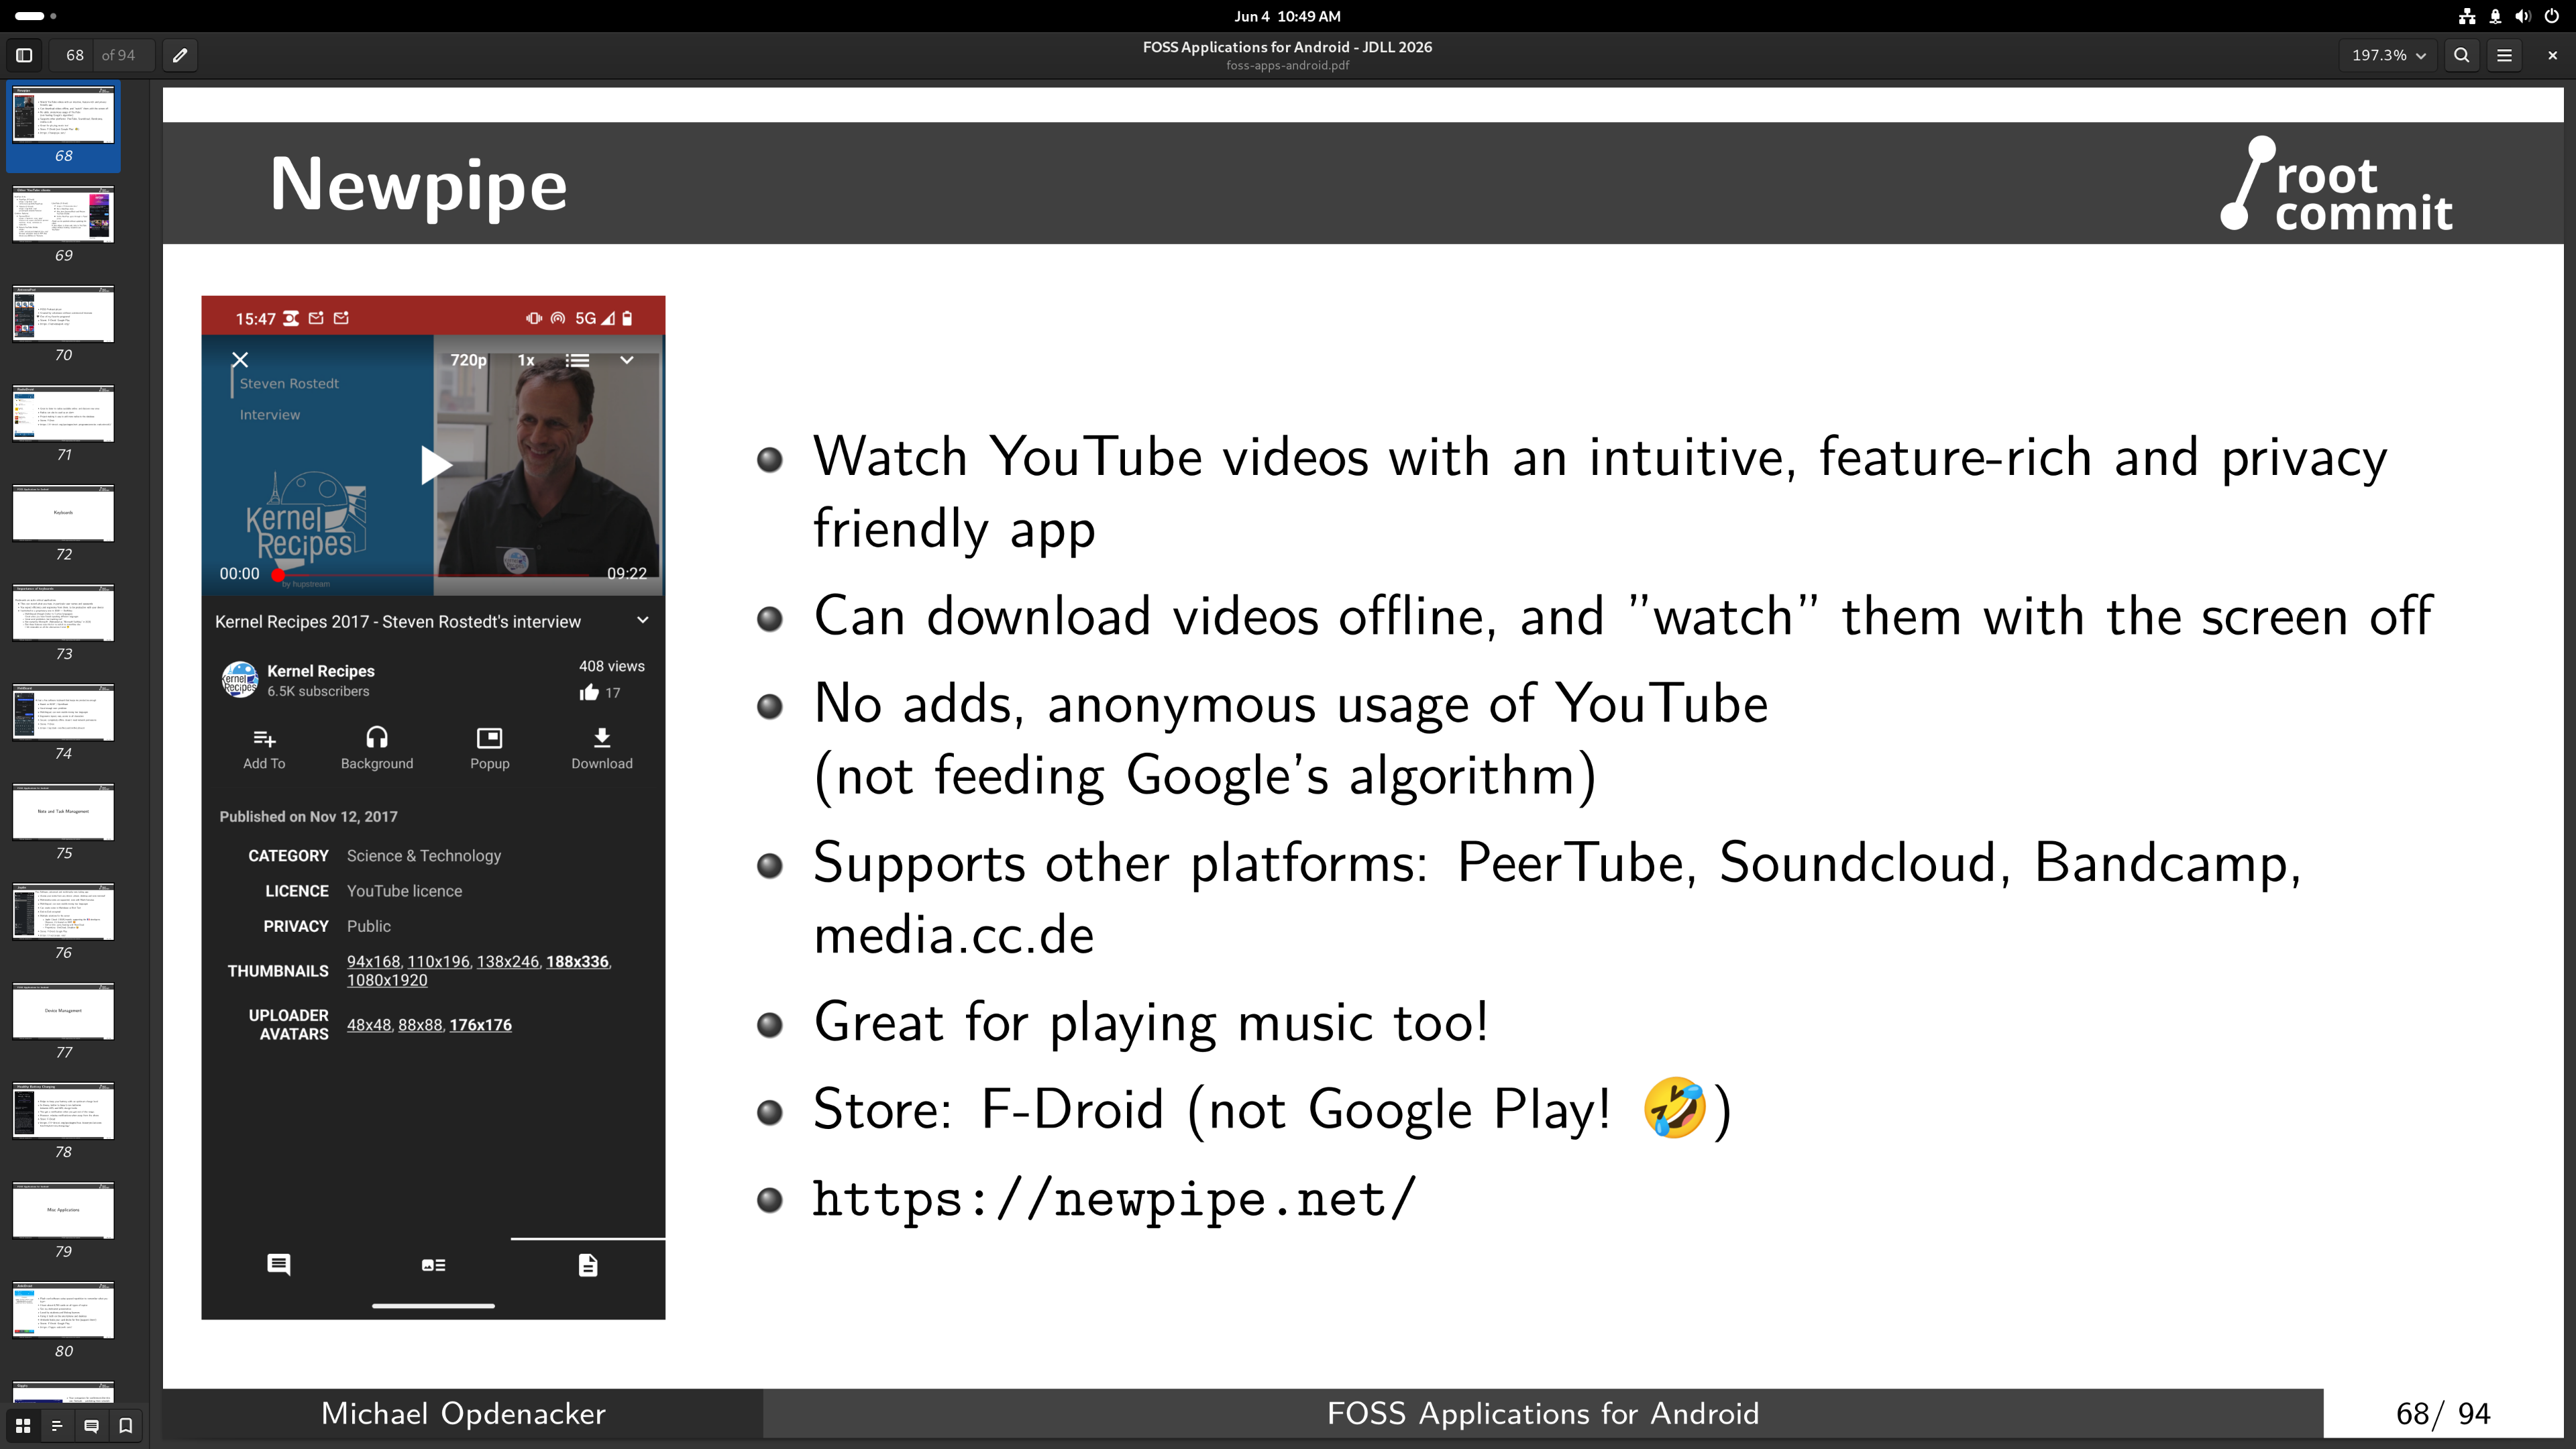Screen dimensions: 2576x1449
Task: Click the chevron at the player's top right
Action: point(627,360)
